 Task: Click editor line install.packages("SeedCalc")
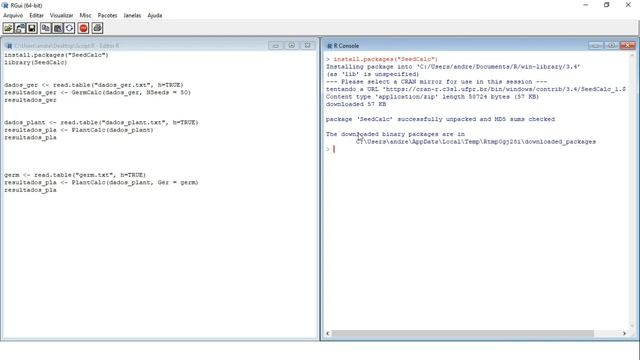click(56, 55)
